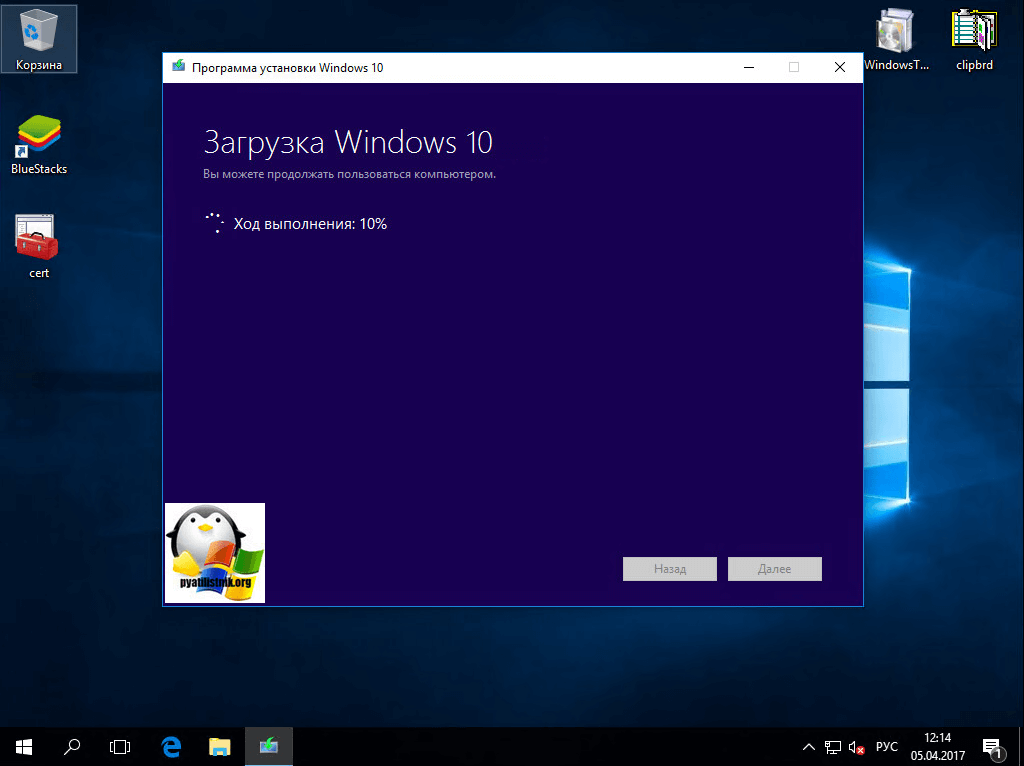Click the network status tray icon
The image size is (1024, 766).
[832, 747]
